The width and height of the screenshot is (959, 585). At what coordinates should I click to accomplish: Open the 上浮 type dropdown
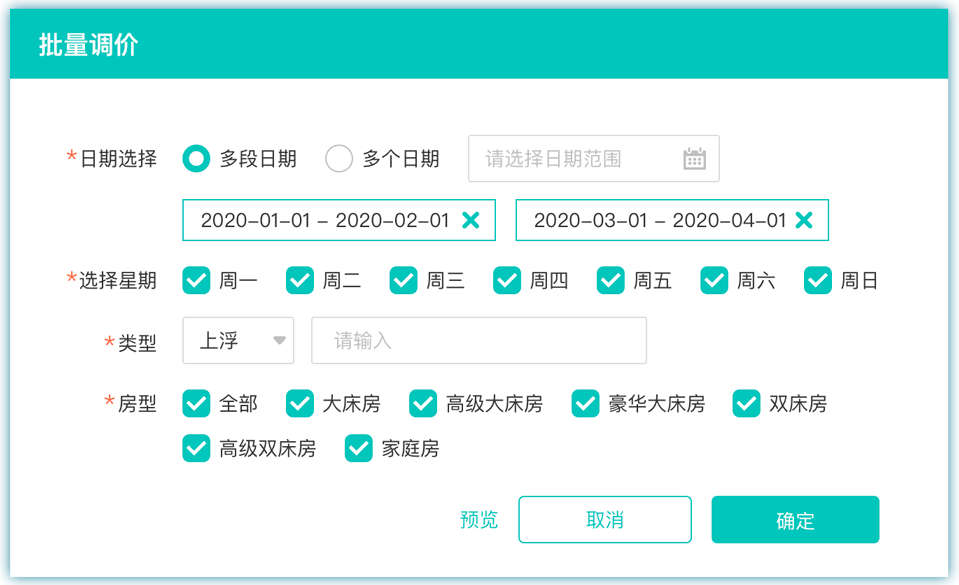[238, 340]
